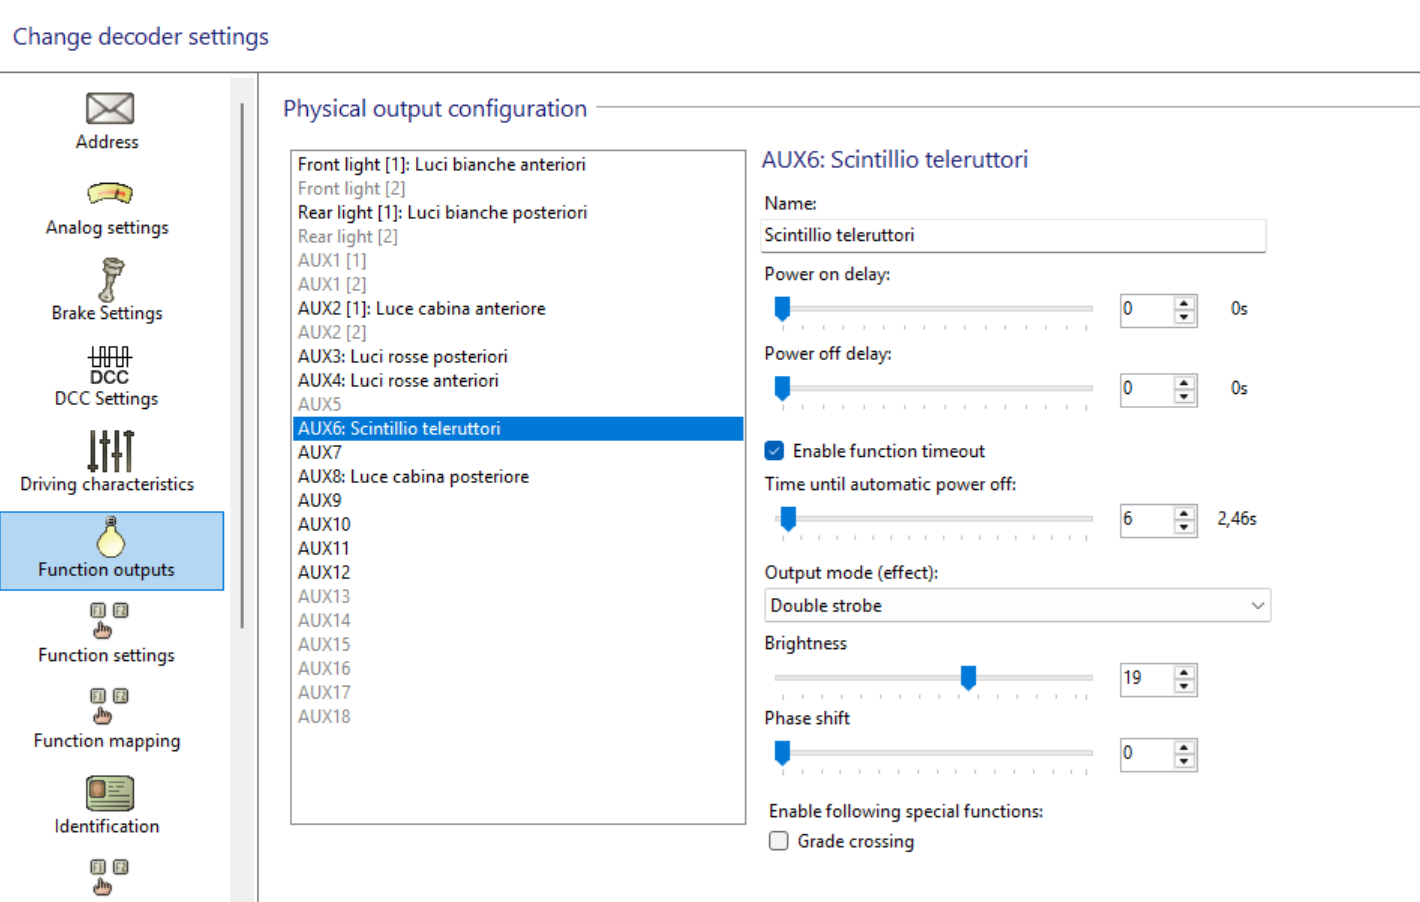Select AUX7 in output list
The width and height of the screenshot is (1420, 902).
tap(518, 453)
